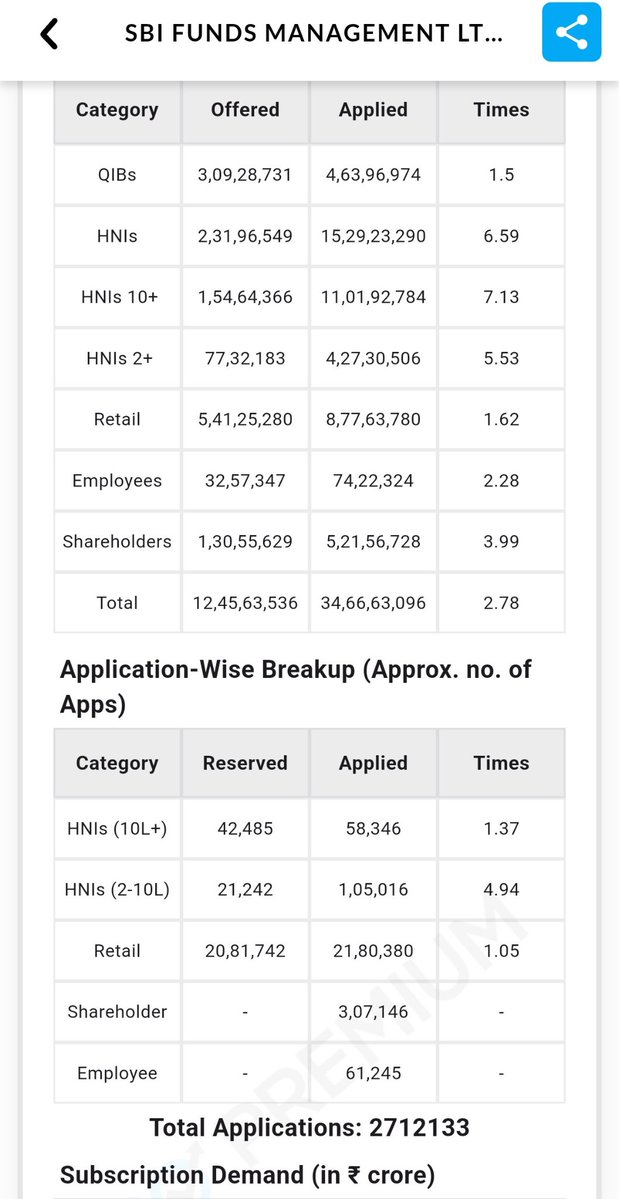Select Shareholders offered value 1,30,55,629

tap(245, 541)
